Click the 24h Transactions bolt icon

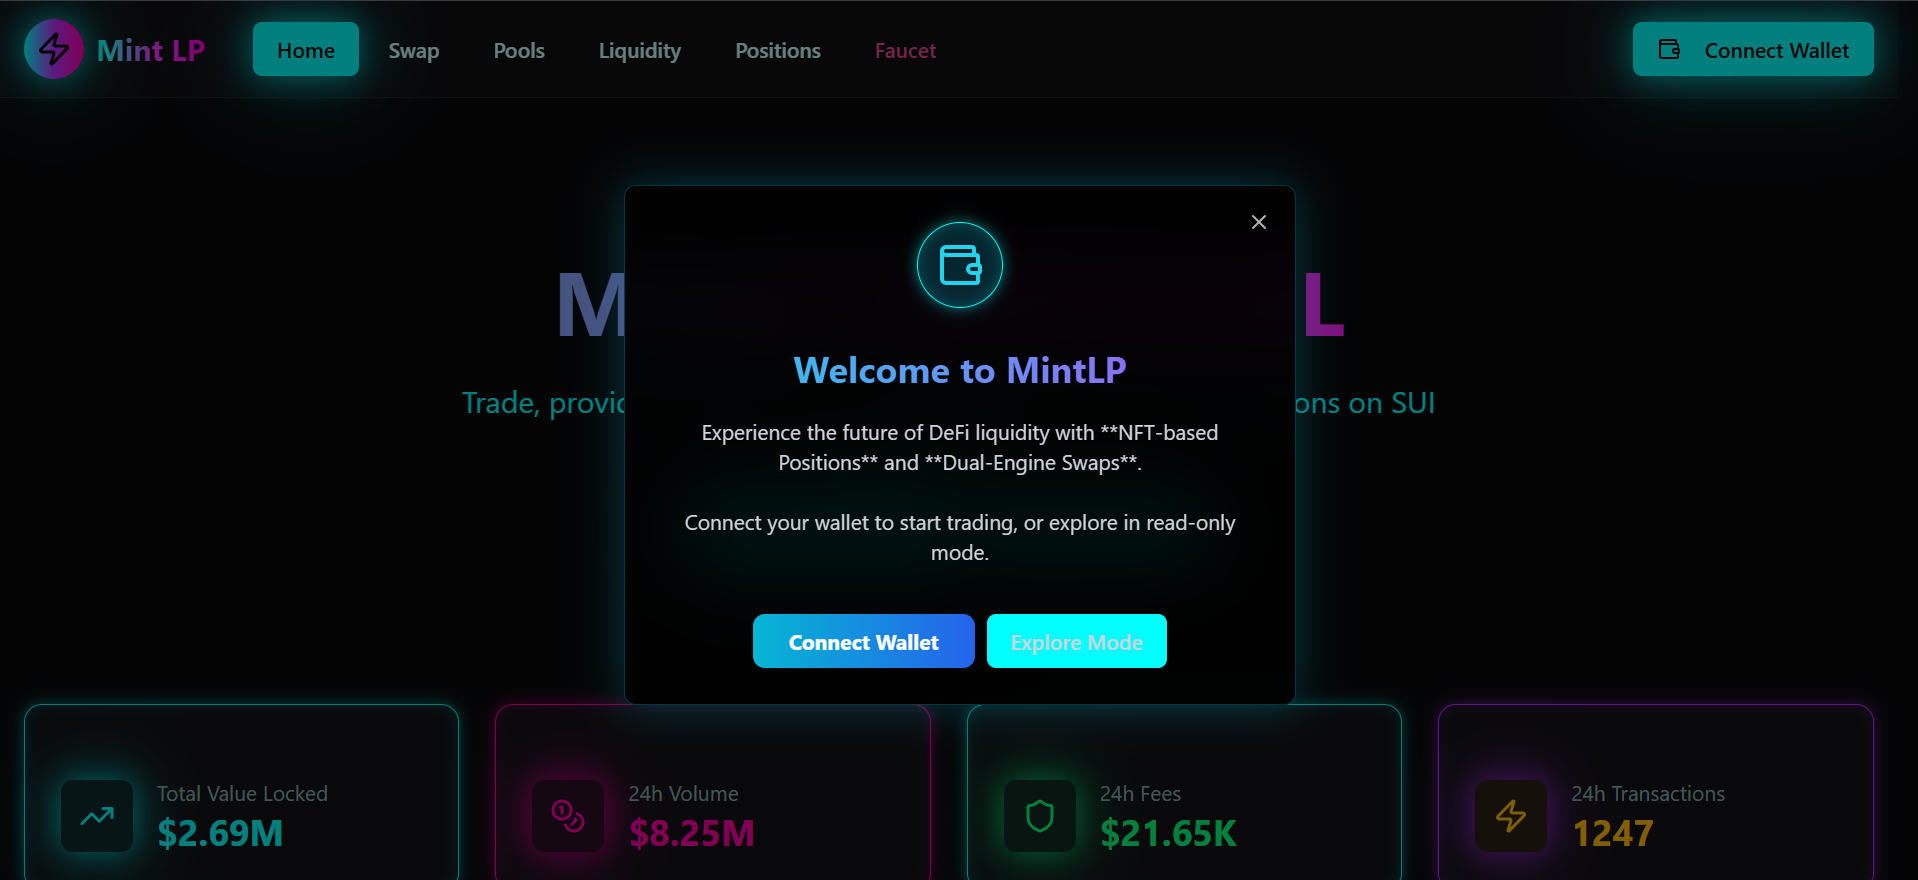click(x=1511, y=816)
